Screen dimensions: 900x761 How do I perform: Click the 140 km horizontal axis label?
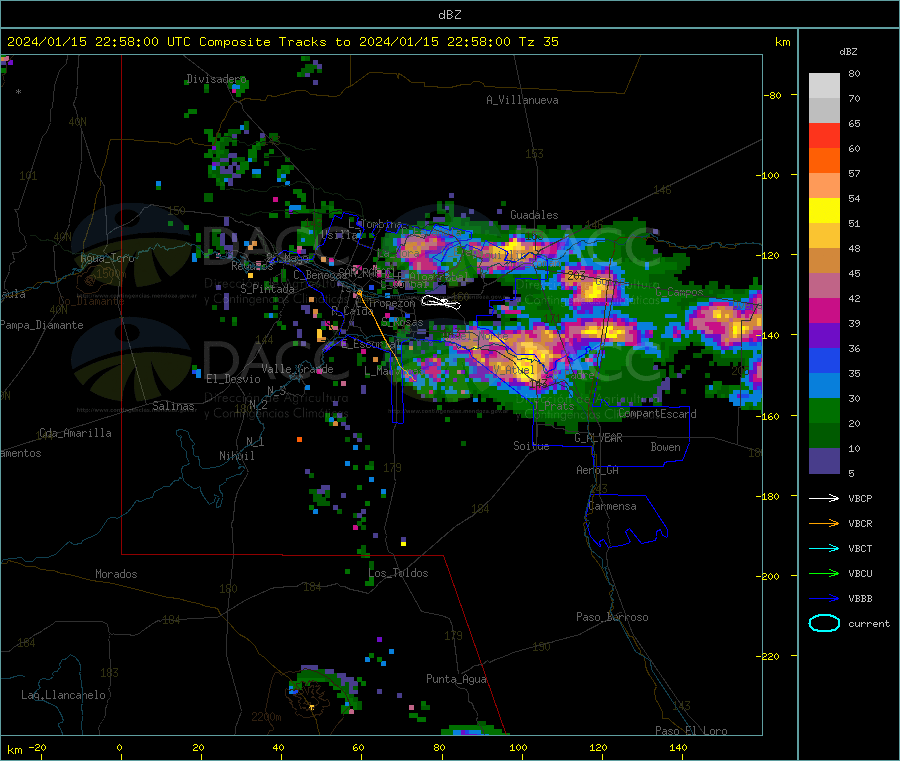coord(678,747)
